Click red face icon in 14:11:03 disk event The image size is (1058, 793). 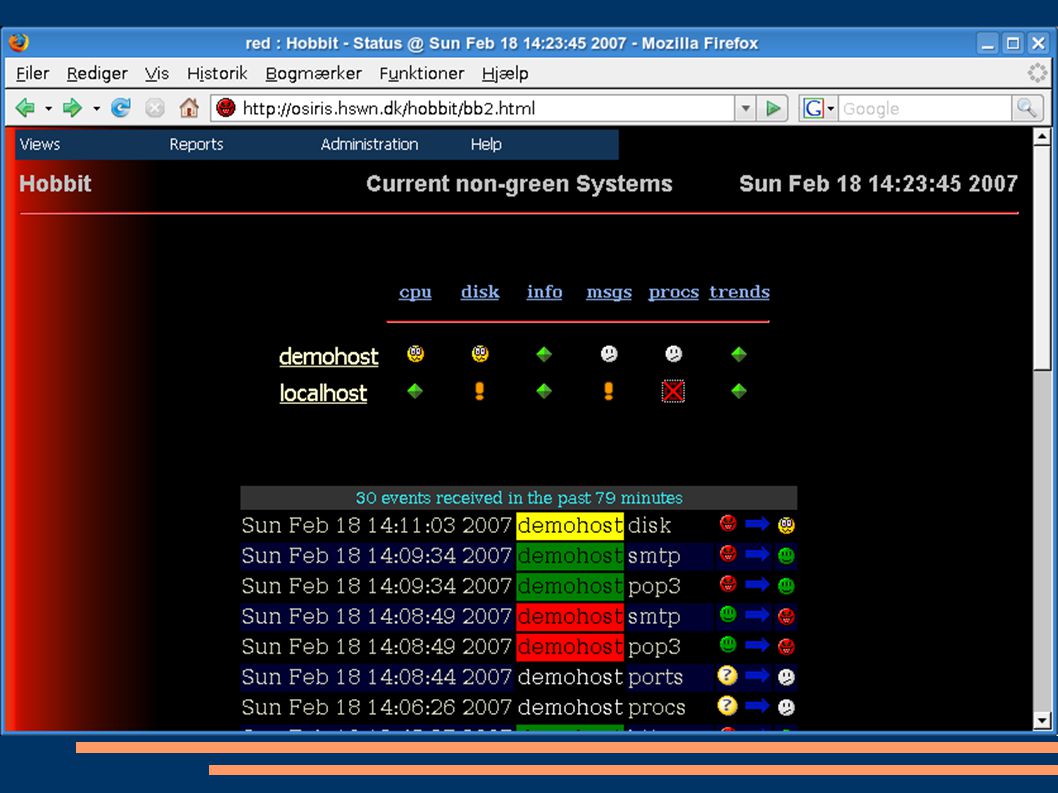click(x=727, y=523)
